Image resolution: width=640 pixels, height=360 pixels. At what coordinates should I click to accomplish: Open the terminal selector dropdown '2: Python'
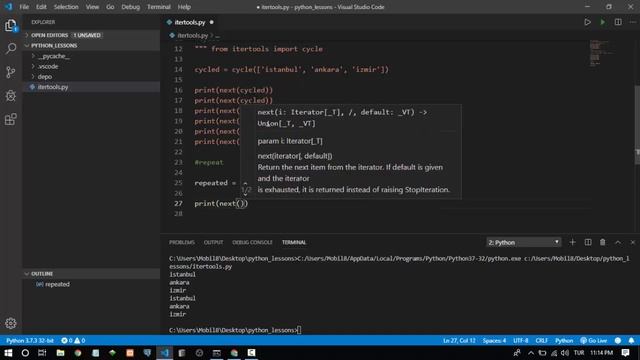(524, 242)
